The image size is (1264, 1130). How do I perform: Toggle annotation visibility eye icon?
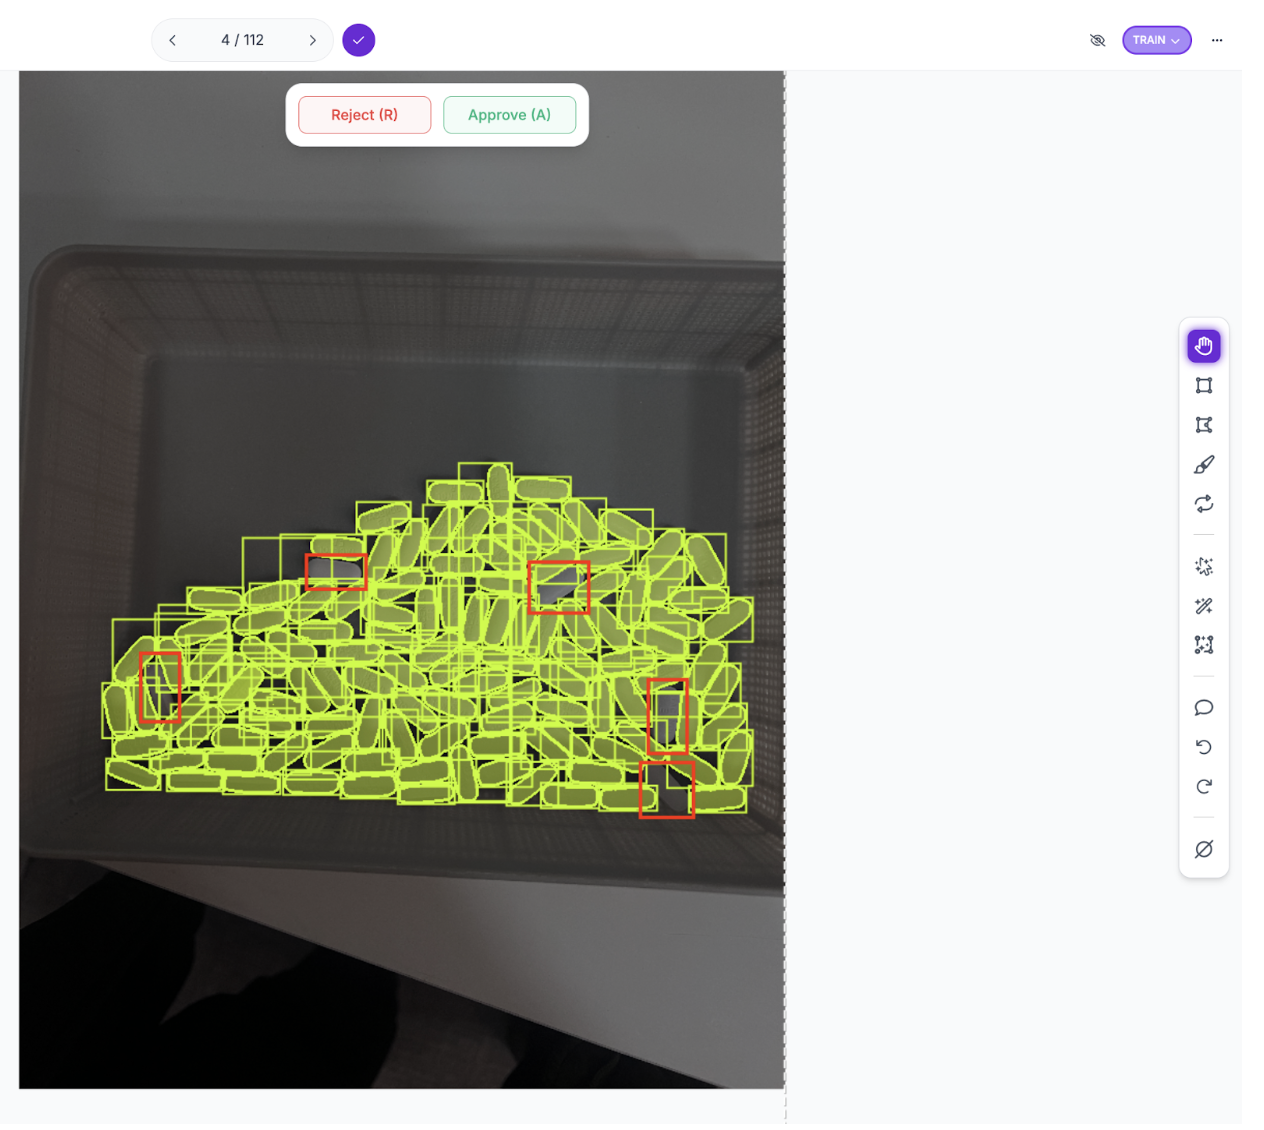coord(1097,40)
